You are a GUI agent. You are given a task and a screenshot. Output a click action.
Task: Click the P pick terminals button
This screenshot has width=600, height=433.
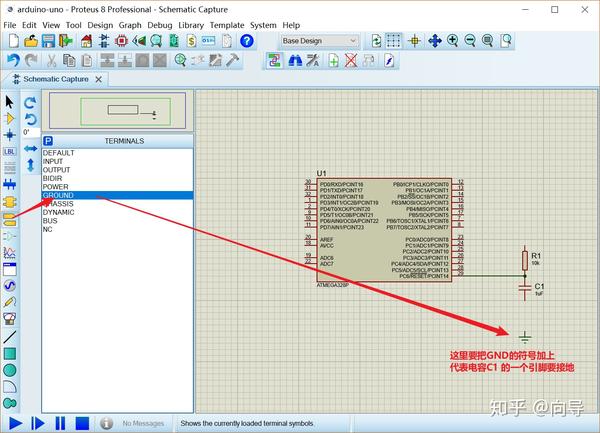click(x=48, y=141)
